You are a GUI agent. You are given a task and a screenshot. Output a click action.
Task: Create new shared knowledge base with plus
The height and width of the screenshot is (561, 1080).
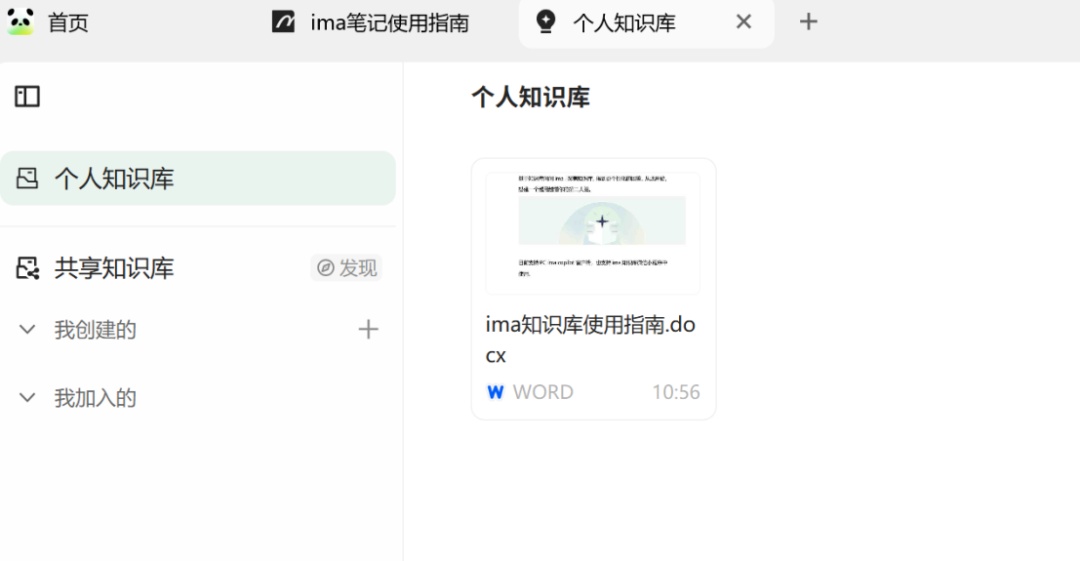click(368, 329)
